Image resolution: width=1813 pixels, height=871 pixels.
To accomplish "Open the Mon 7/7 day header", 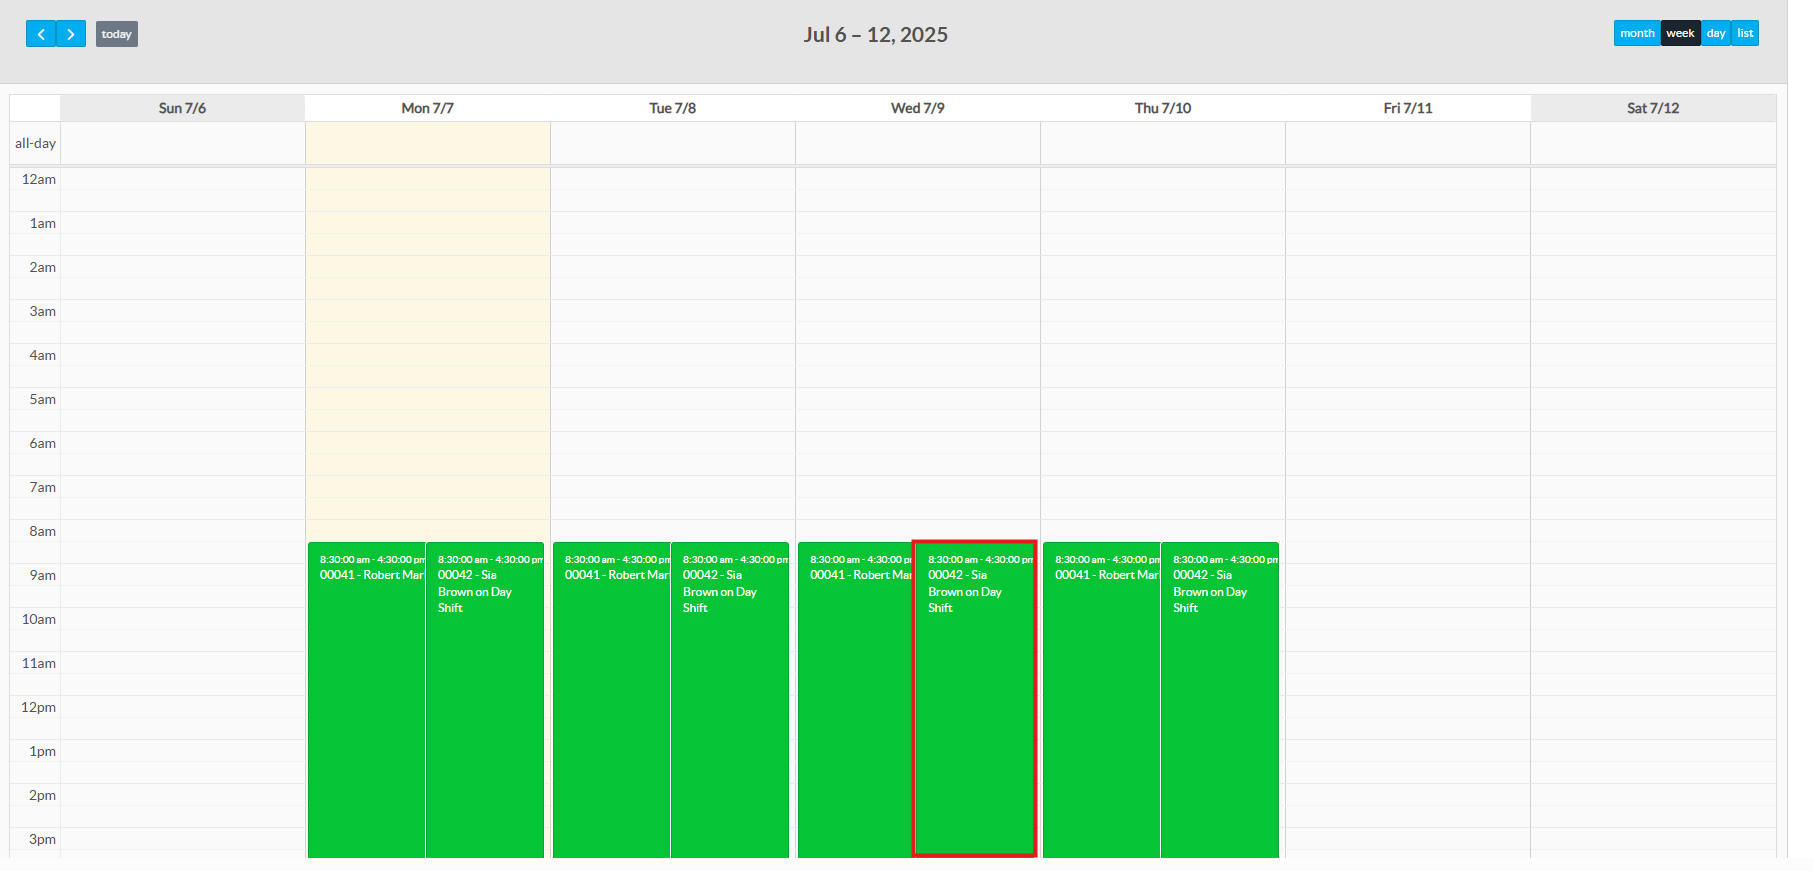I will (427, 108).
